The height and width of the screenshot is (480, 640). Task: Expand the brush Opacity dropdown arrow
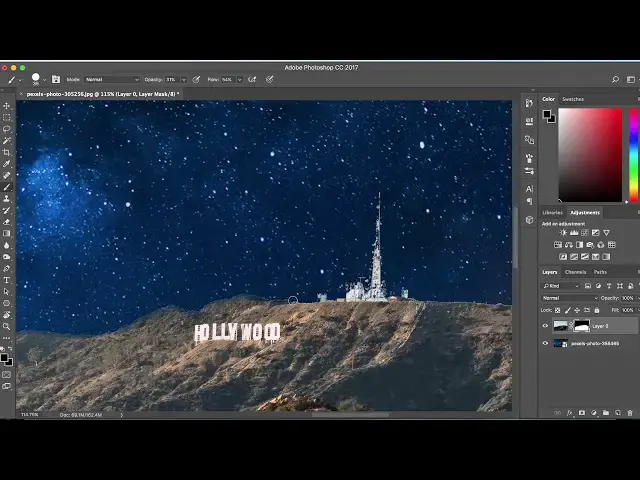point(184,79)
